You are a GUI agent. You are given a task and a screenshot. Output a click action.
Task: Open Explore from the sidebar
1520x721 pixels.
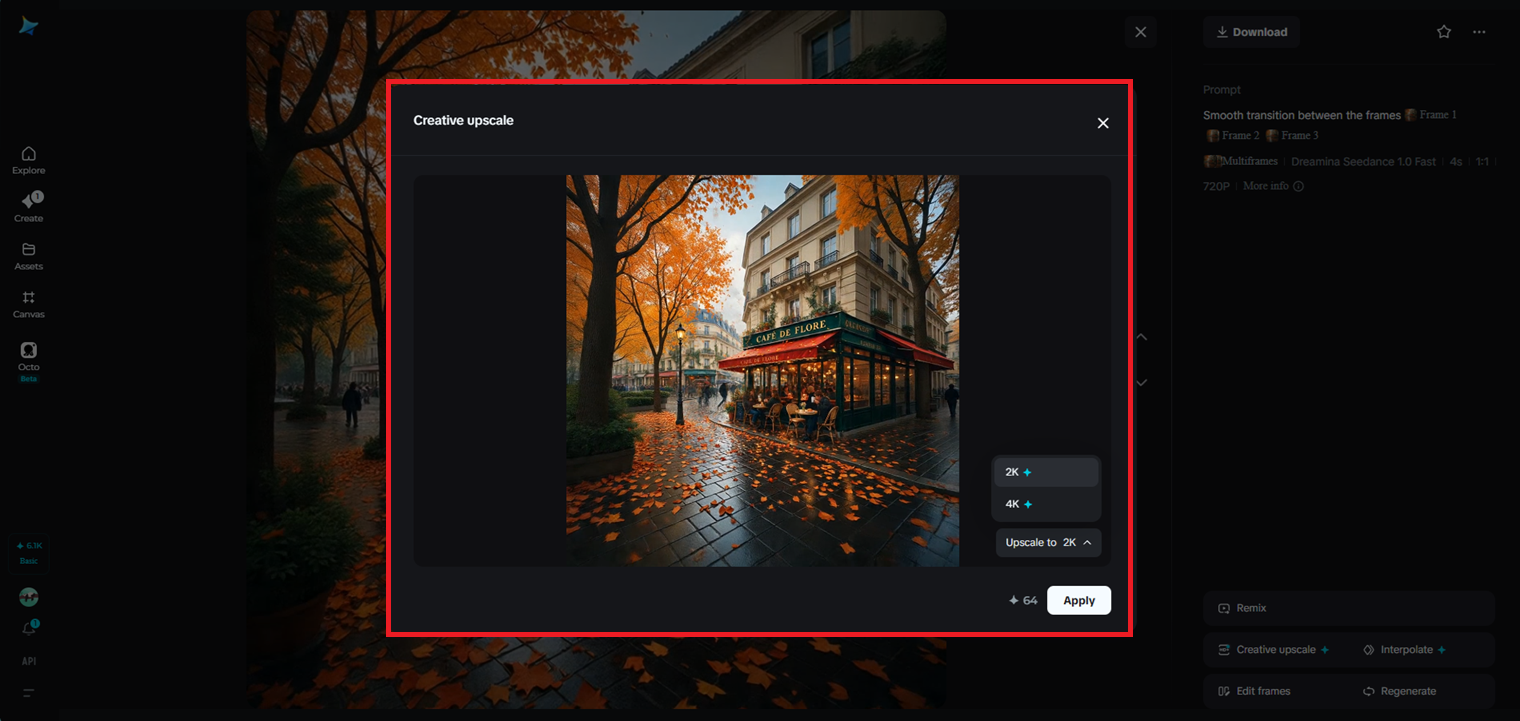29,160
